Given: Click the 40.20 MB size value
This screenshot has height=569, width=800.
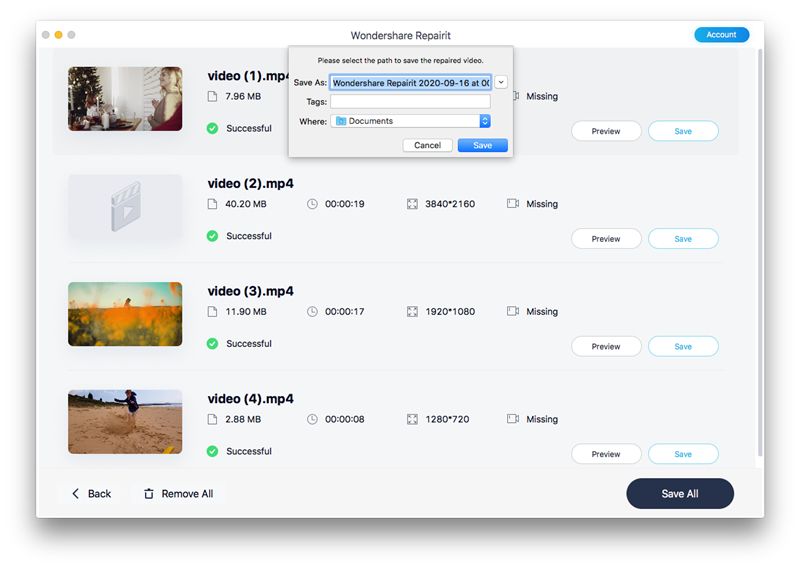Looking at the screenshot, I should 246,204.
